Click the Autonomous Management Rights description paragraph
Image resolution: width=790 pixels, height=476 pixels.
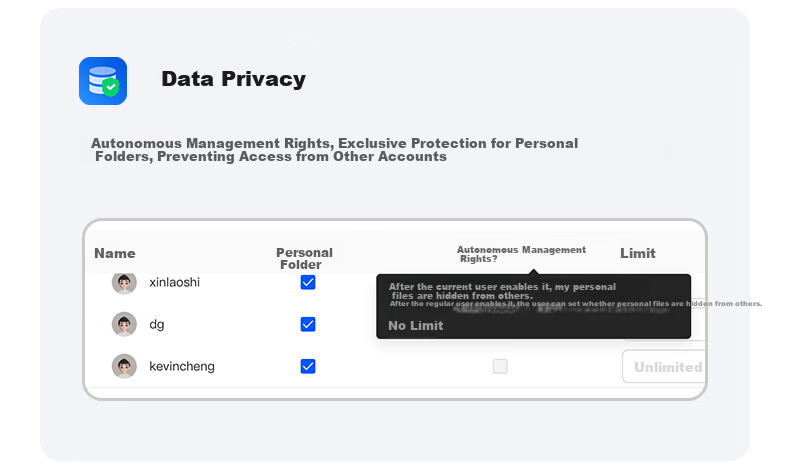pos(335,150)
